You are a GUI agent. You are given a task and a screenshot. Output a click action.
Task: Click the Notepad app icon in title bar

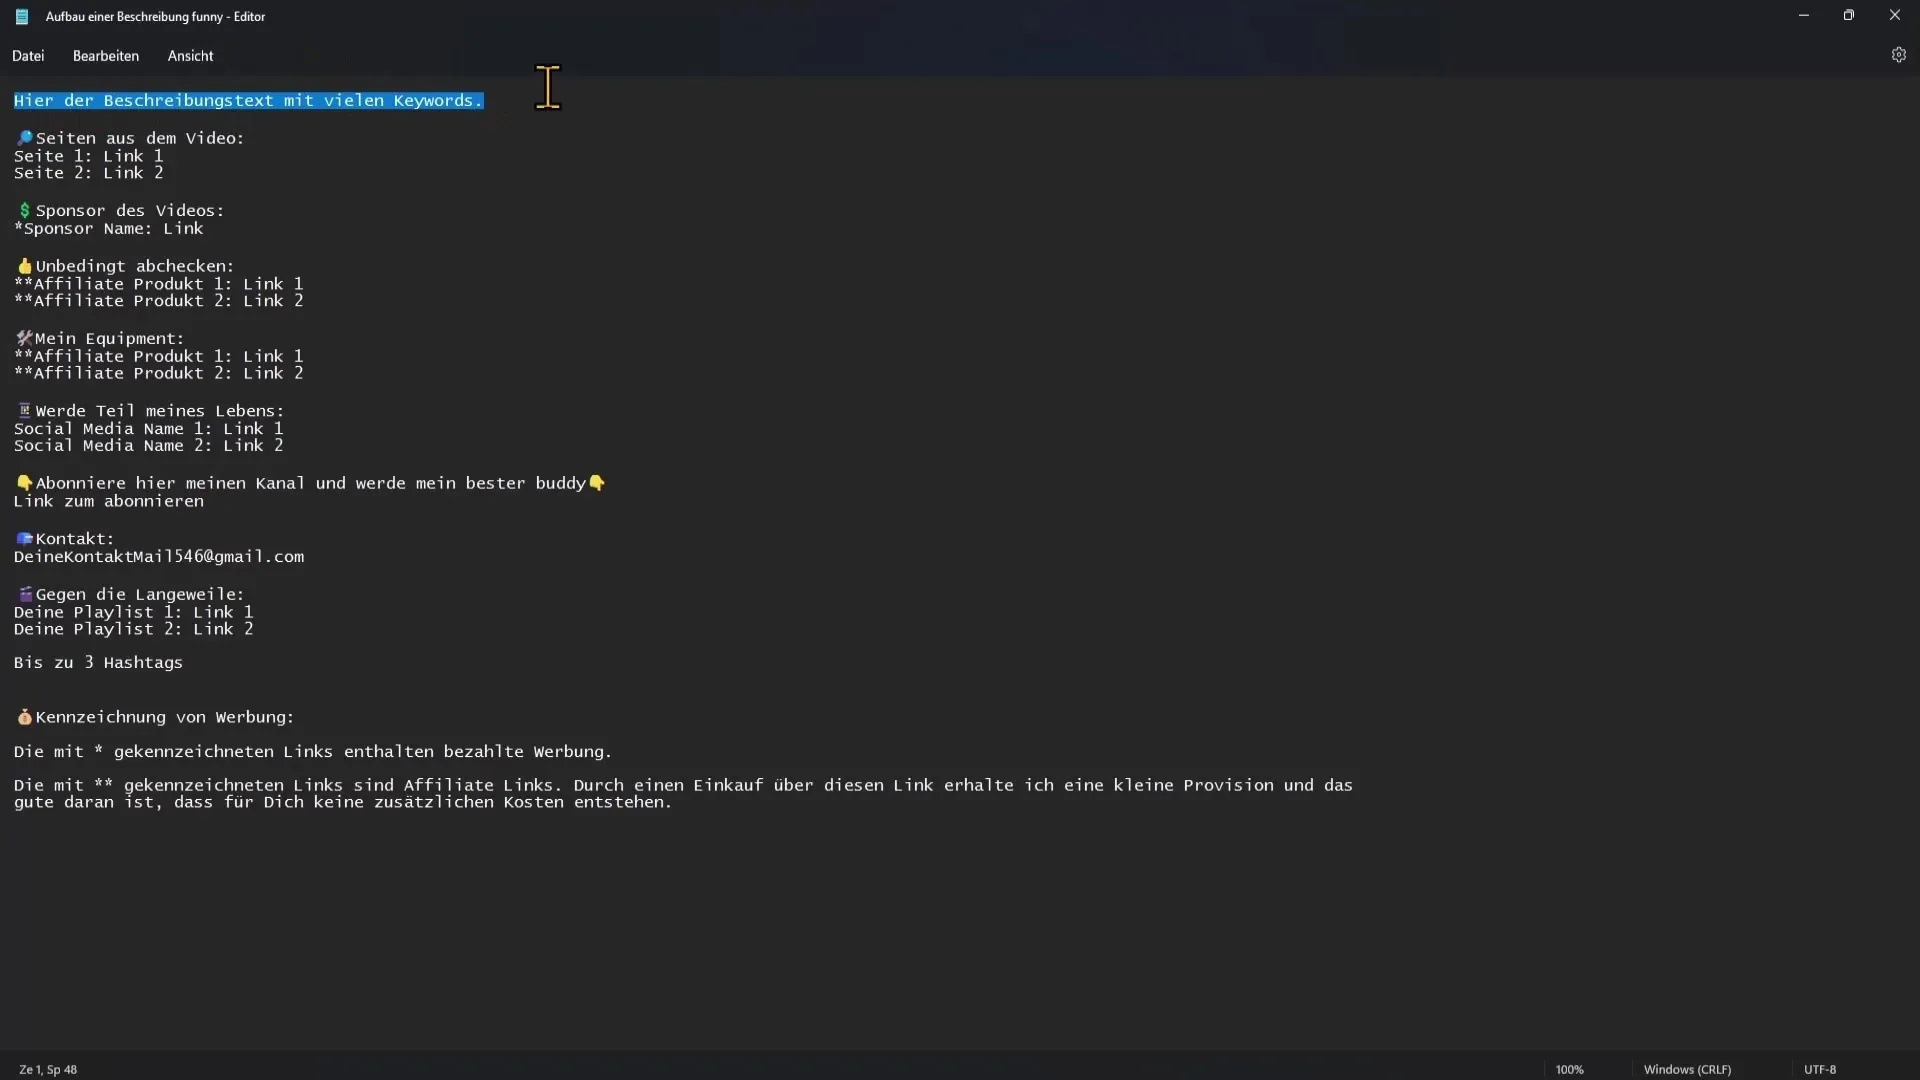22,16
